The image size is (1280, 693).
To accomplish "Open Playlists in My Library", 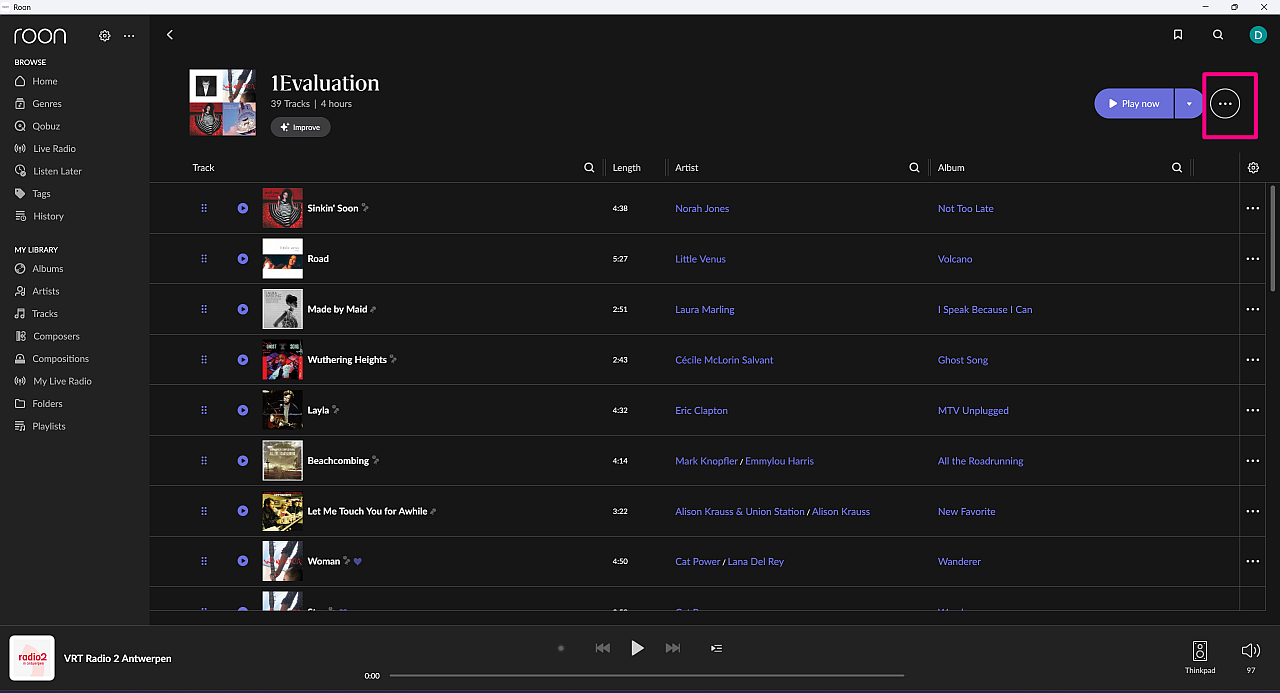I will [49, 426].
